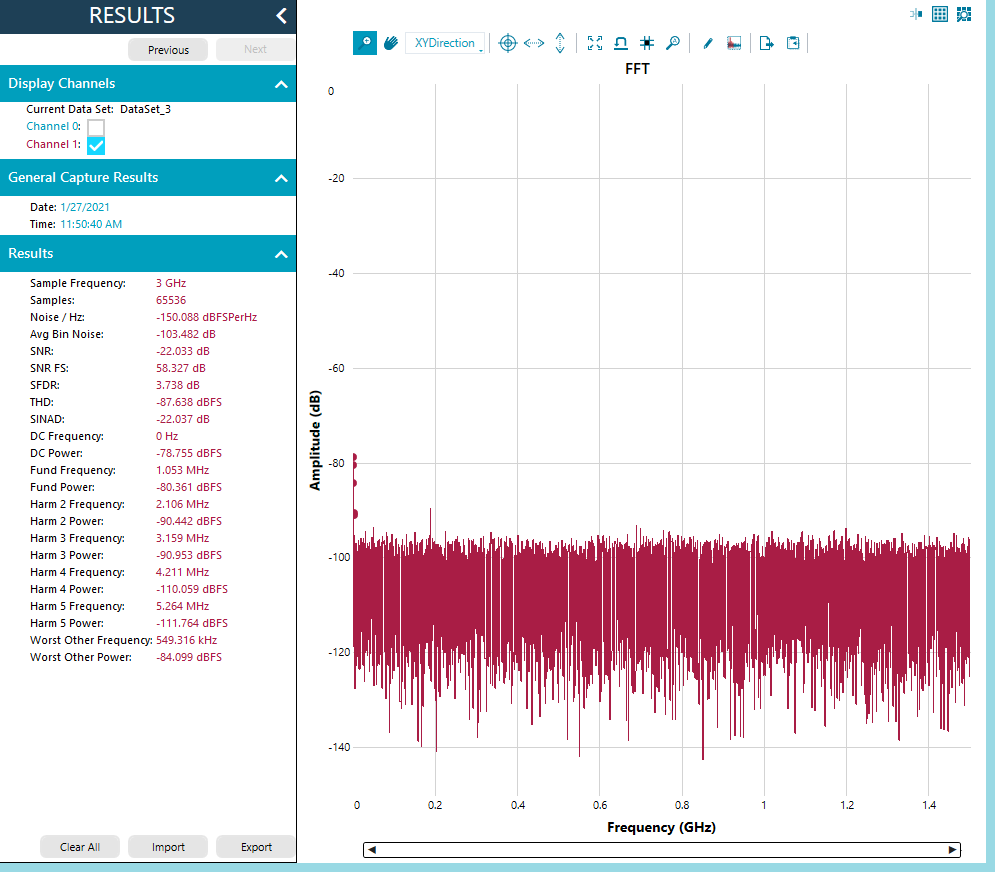
Task: Click the Export button
Action: tap(256, 847)
